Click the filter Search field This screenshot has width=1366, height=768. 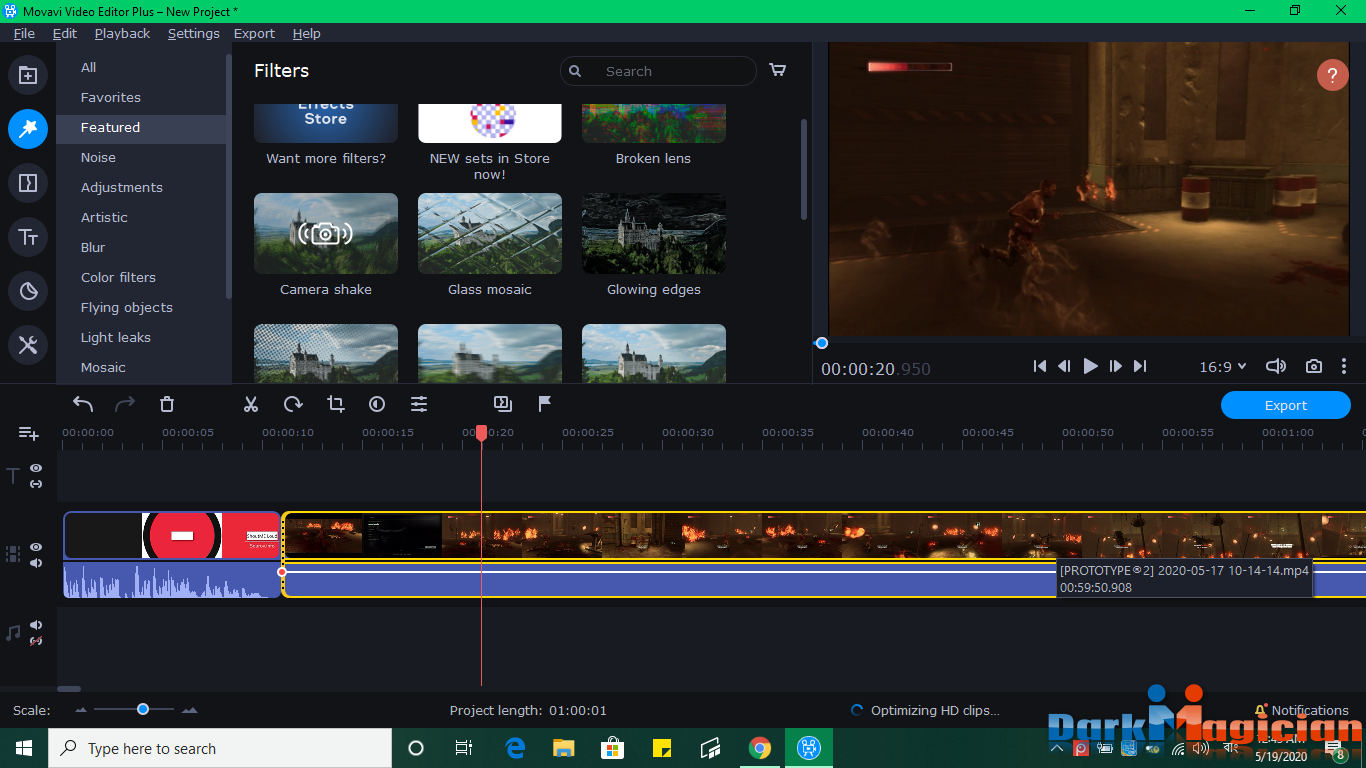coord(658,71)
